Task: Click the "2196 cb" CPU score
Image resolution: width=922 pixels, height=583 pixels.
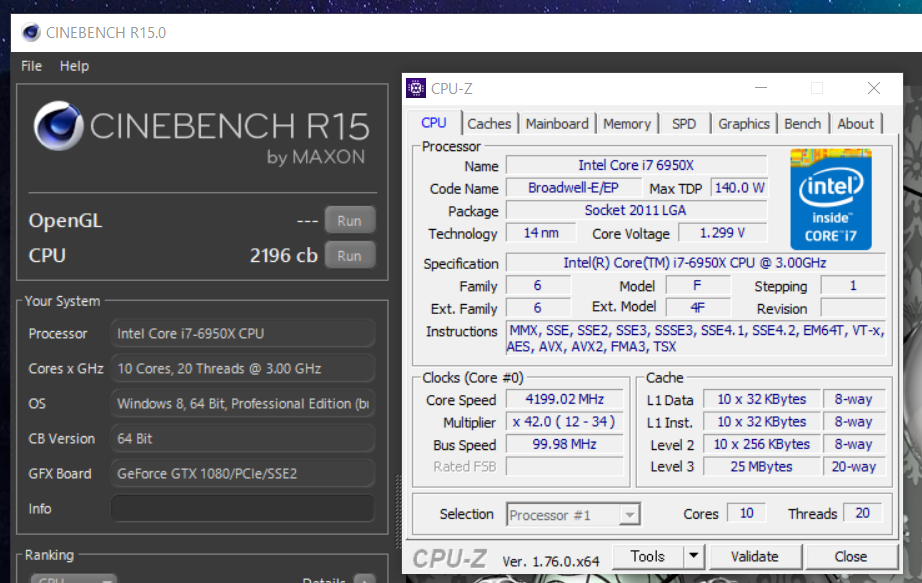Action: 283,255
